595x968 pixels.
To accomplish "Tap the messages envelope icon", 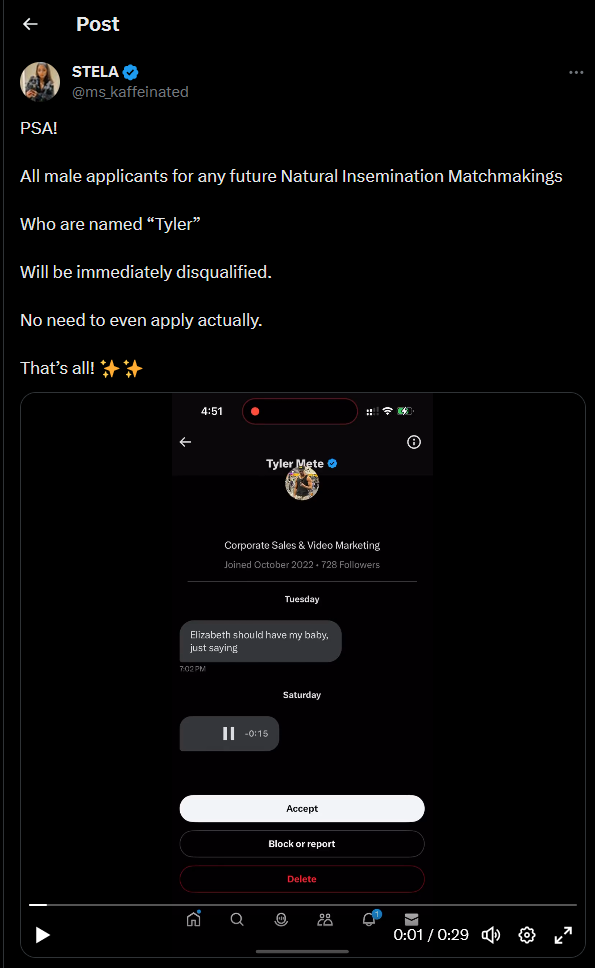I will pos(412,919).
